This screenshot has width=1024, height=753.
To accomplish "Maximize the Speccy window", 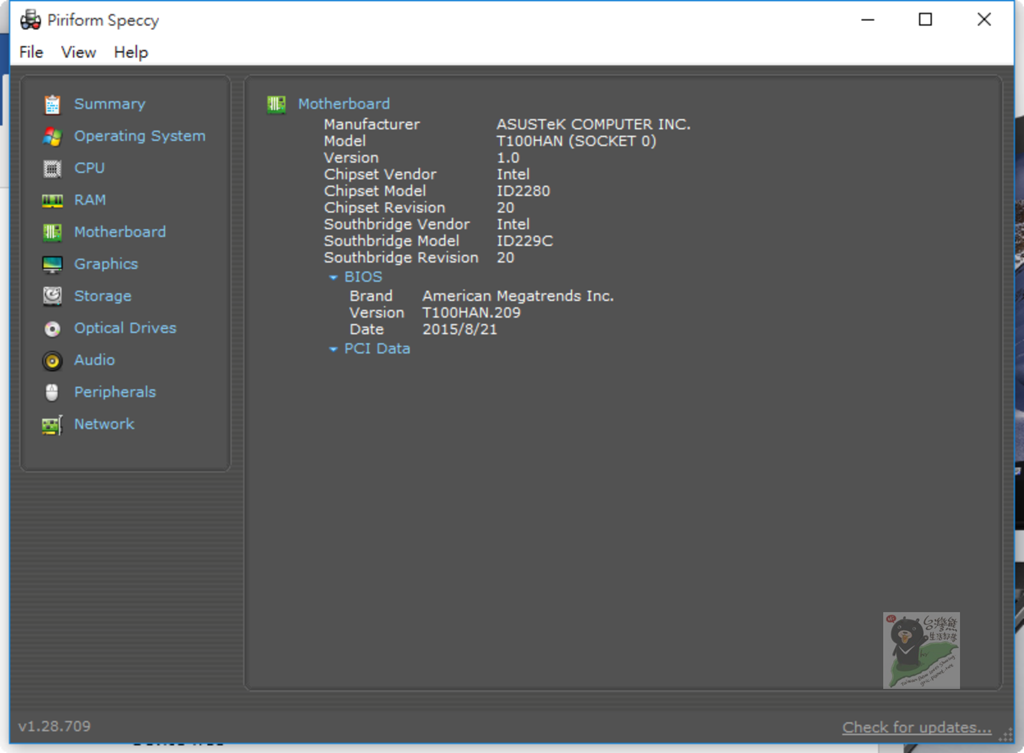I will (925, 20).
